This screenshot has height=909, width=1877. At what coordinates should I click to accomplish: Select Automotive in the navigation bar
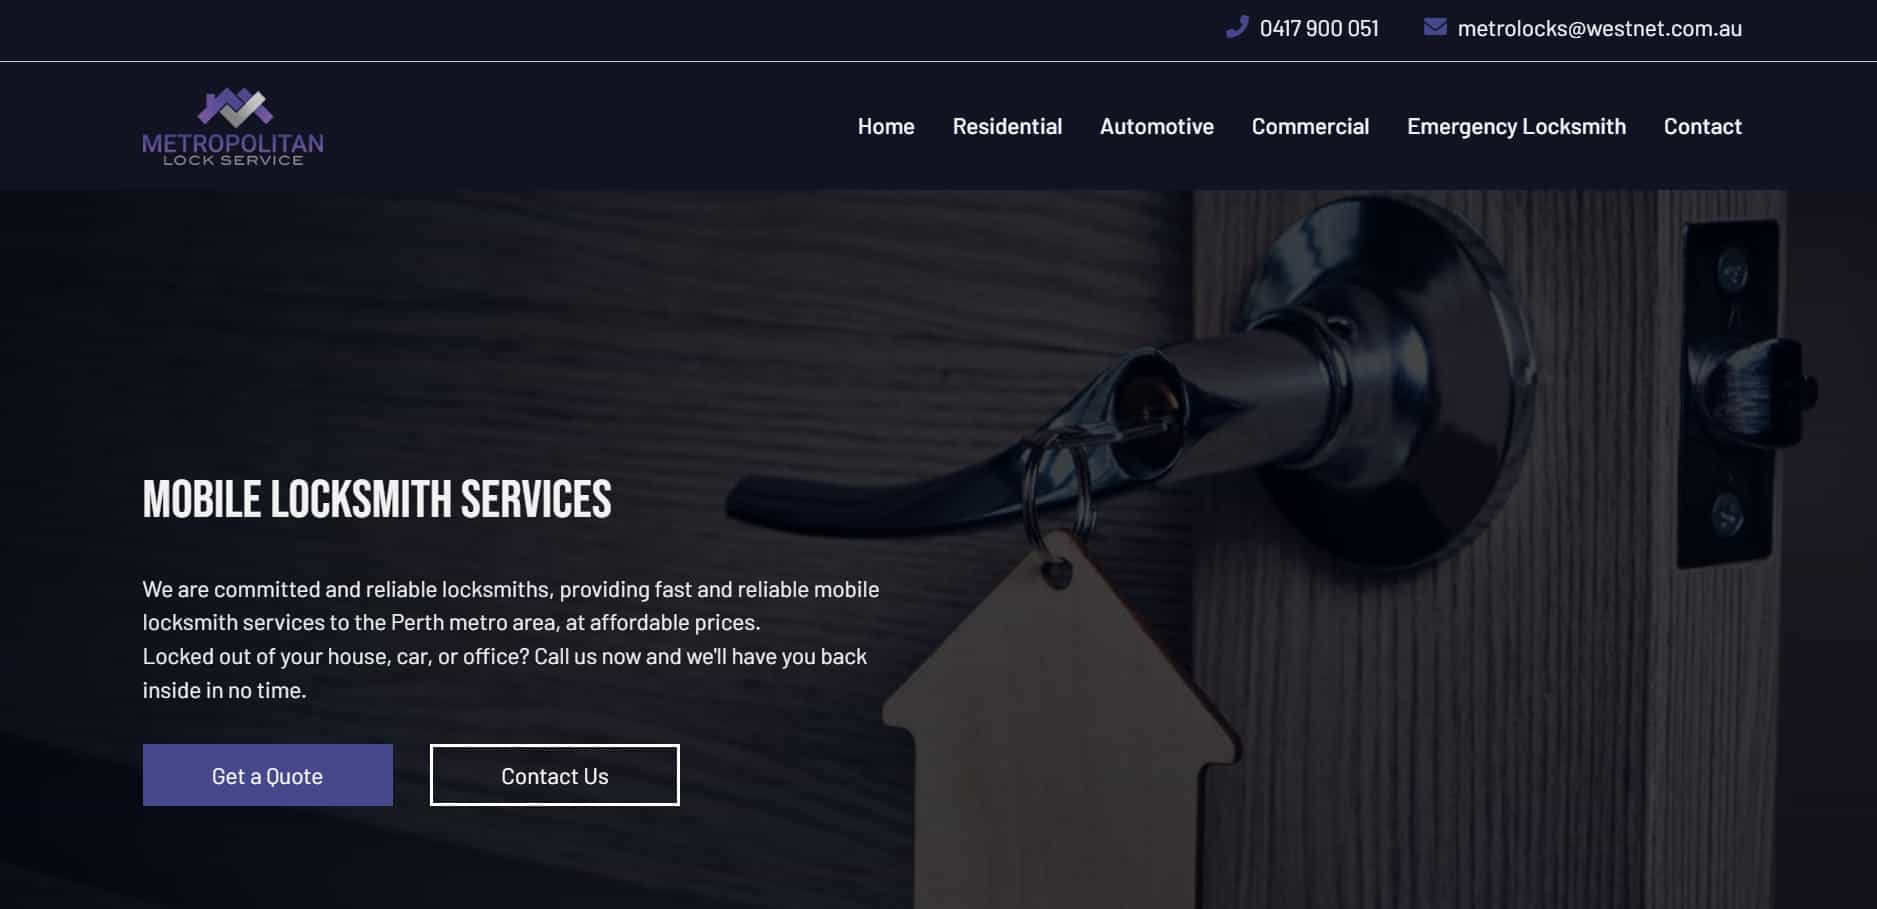[x=1157, y=126]
